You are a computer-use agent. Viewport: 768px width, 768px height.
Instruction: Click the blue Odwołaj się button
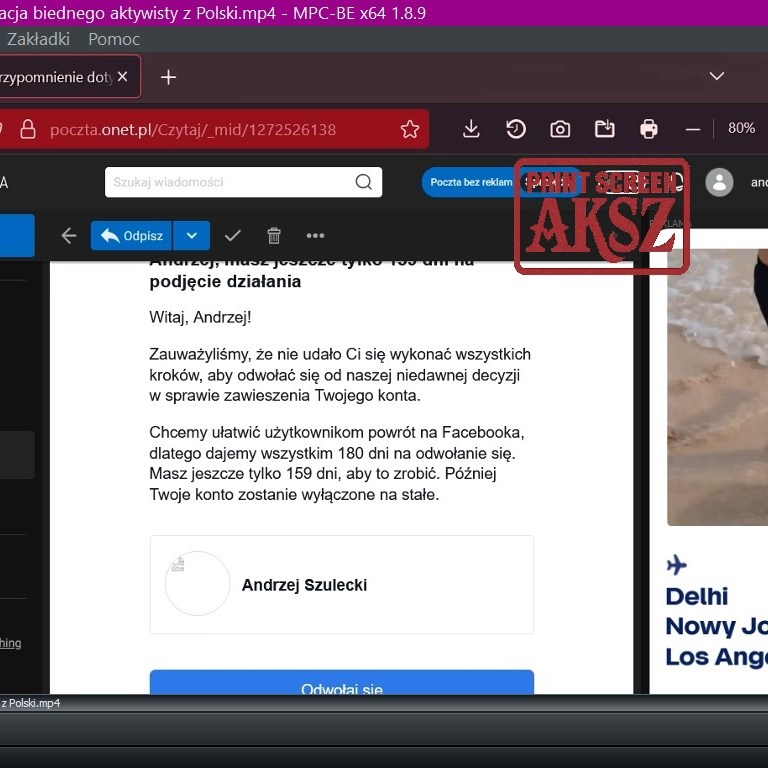tap(342, 684)
